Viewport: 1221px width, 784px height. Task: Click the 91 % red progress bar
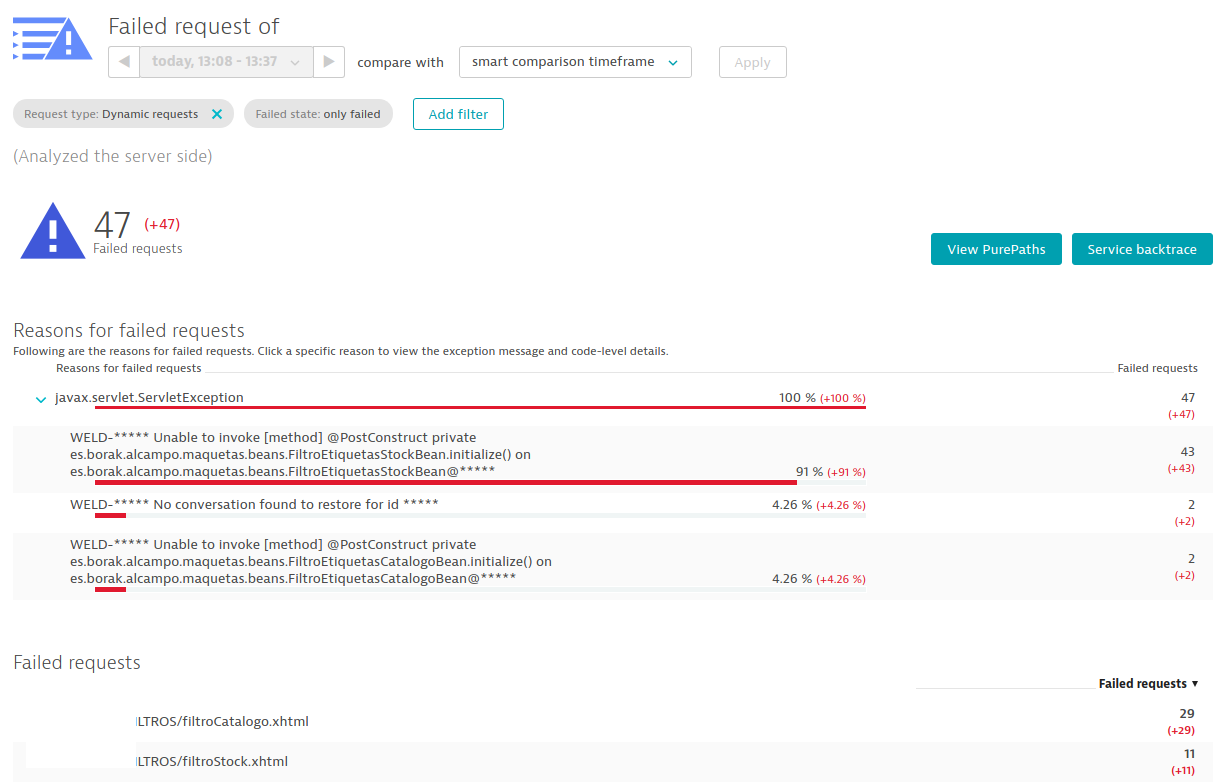[x=445, y=482]
